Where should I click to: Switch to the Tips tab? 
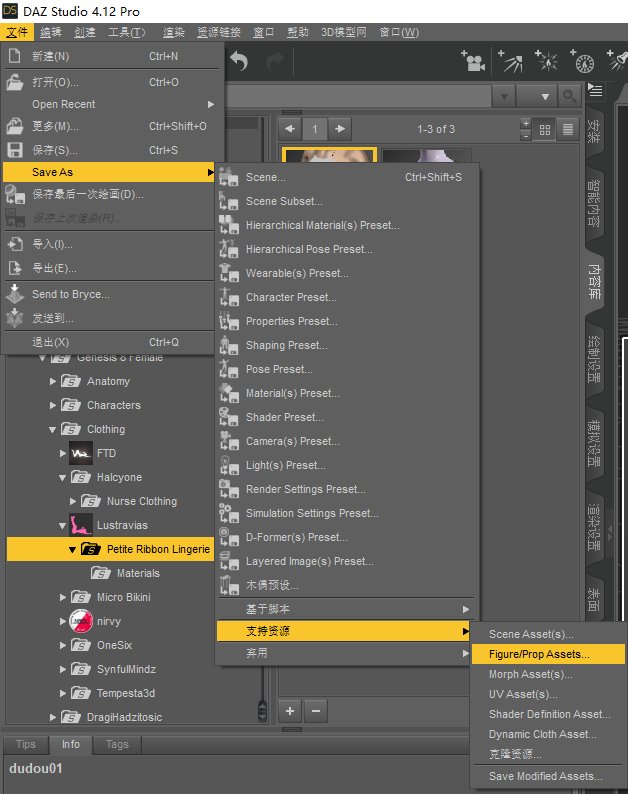tap(26, 744)
